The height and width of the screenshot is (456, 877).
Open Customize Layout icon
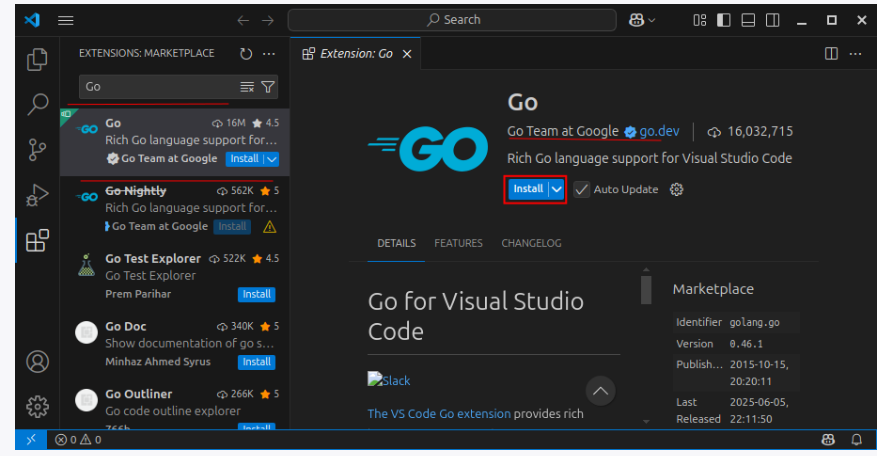[x=699, y=20]
